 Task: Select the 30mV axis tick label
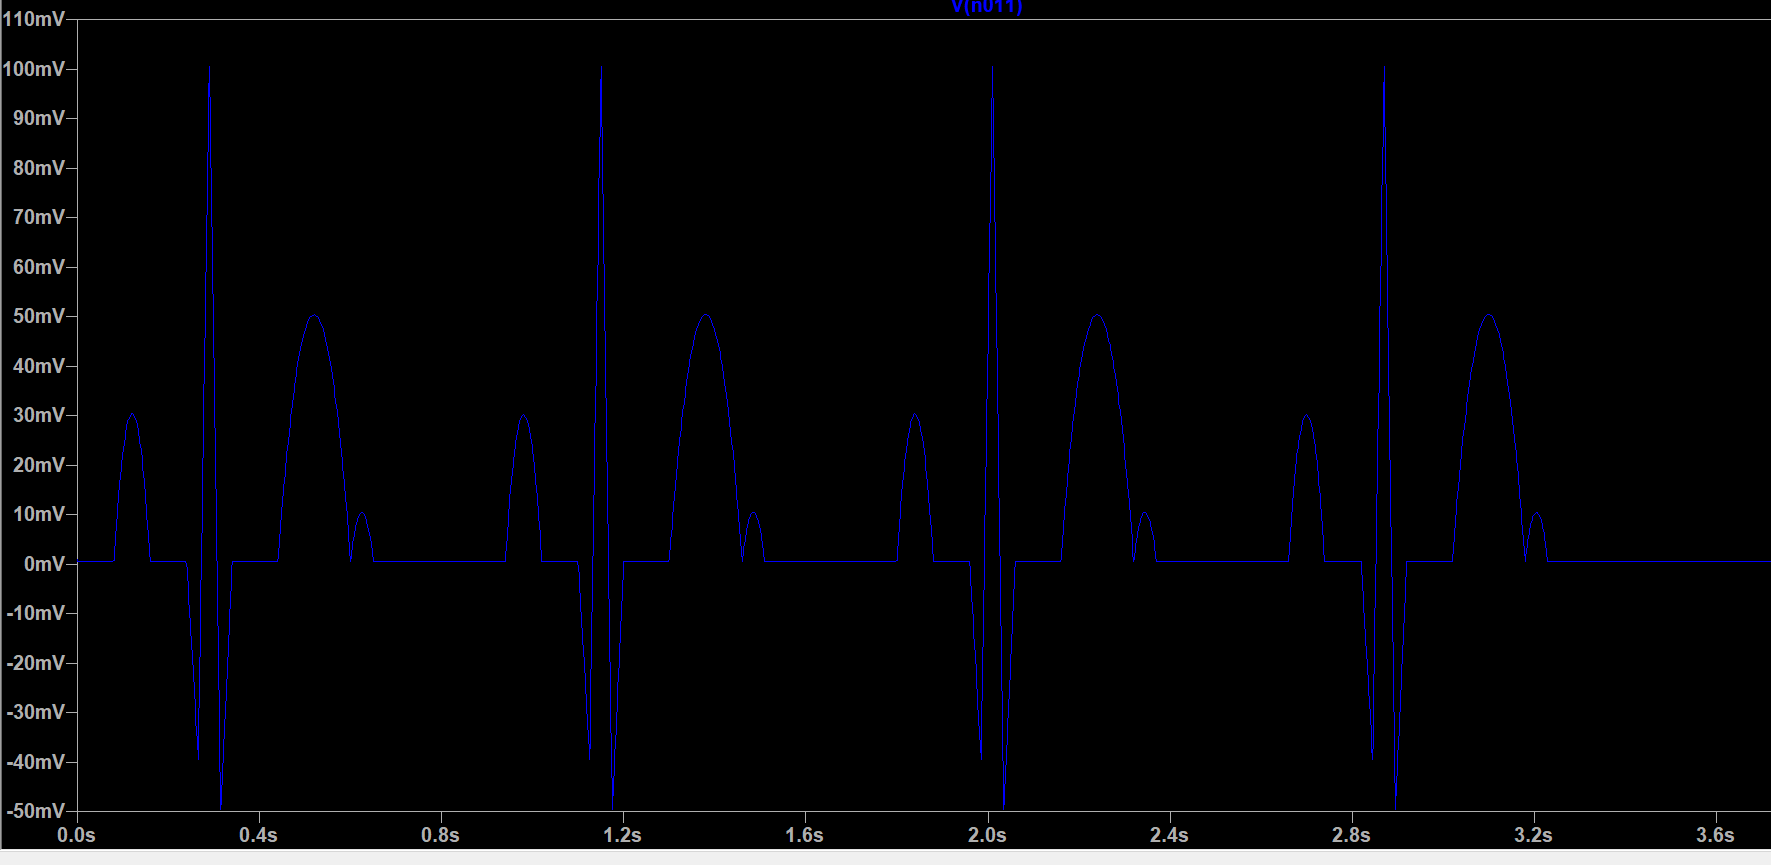click(39, 415)
